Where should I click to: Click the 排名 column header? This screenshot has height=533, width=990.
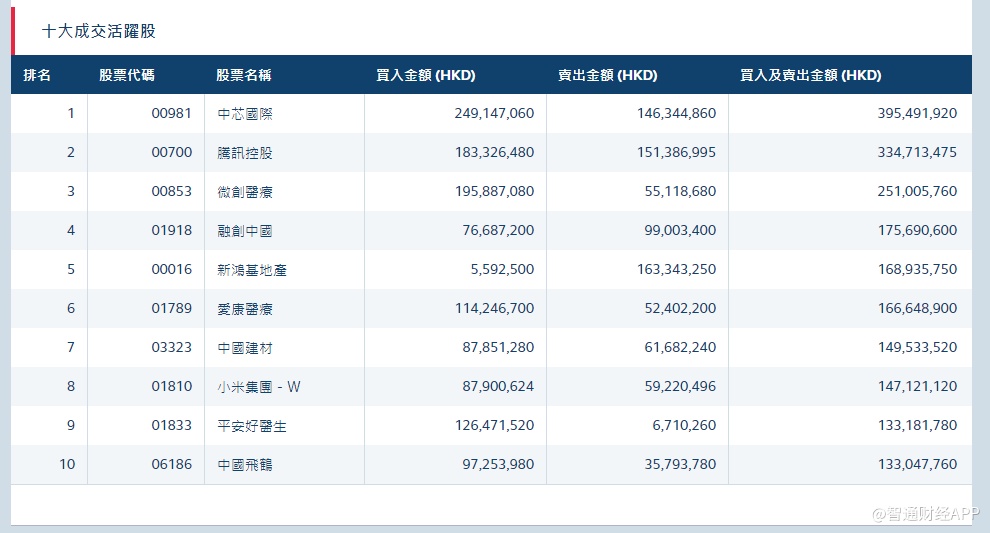coord(38,75)
